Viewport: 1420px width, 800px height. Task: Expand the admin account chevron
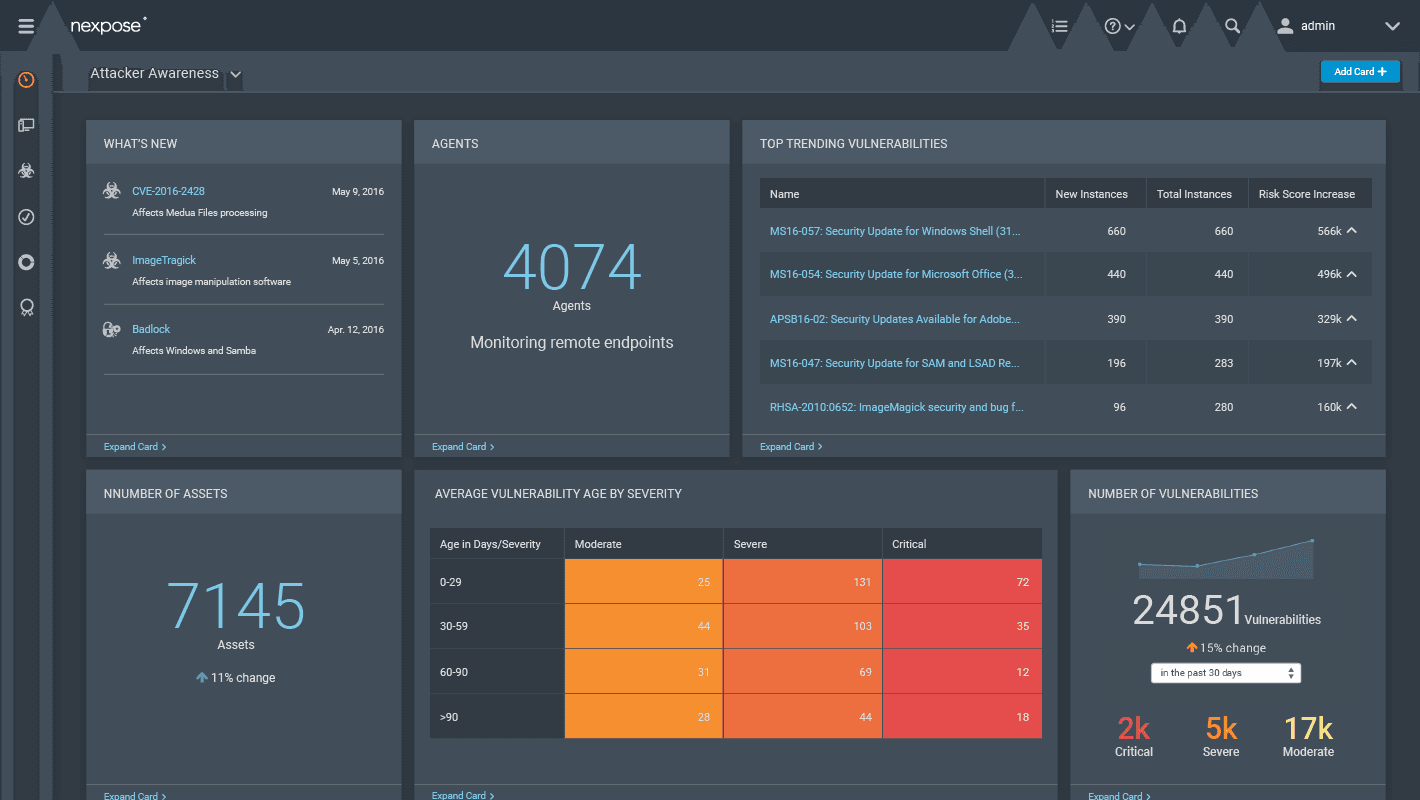pyautogui.click(x=1392, y=26)
